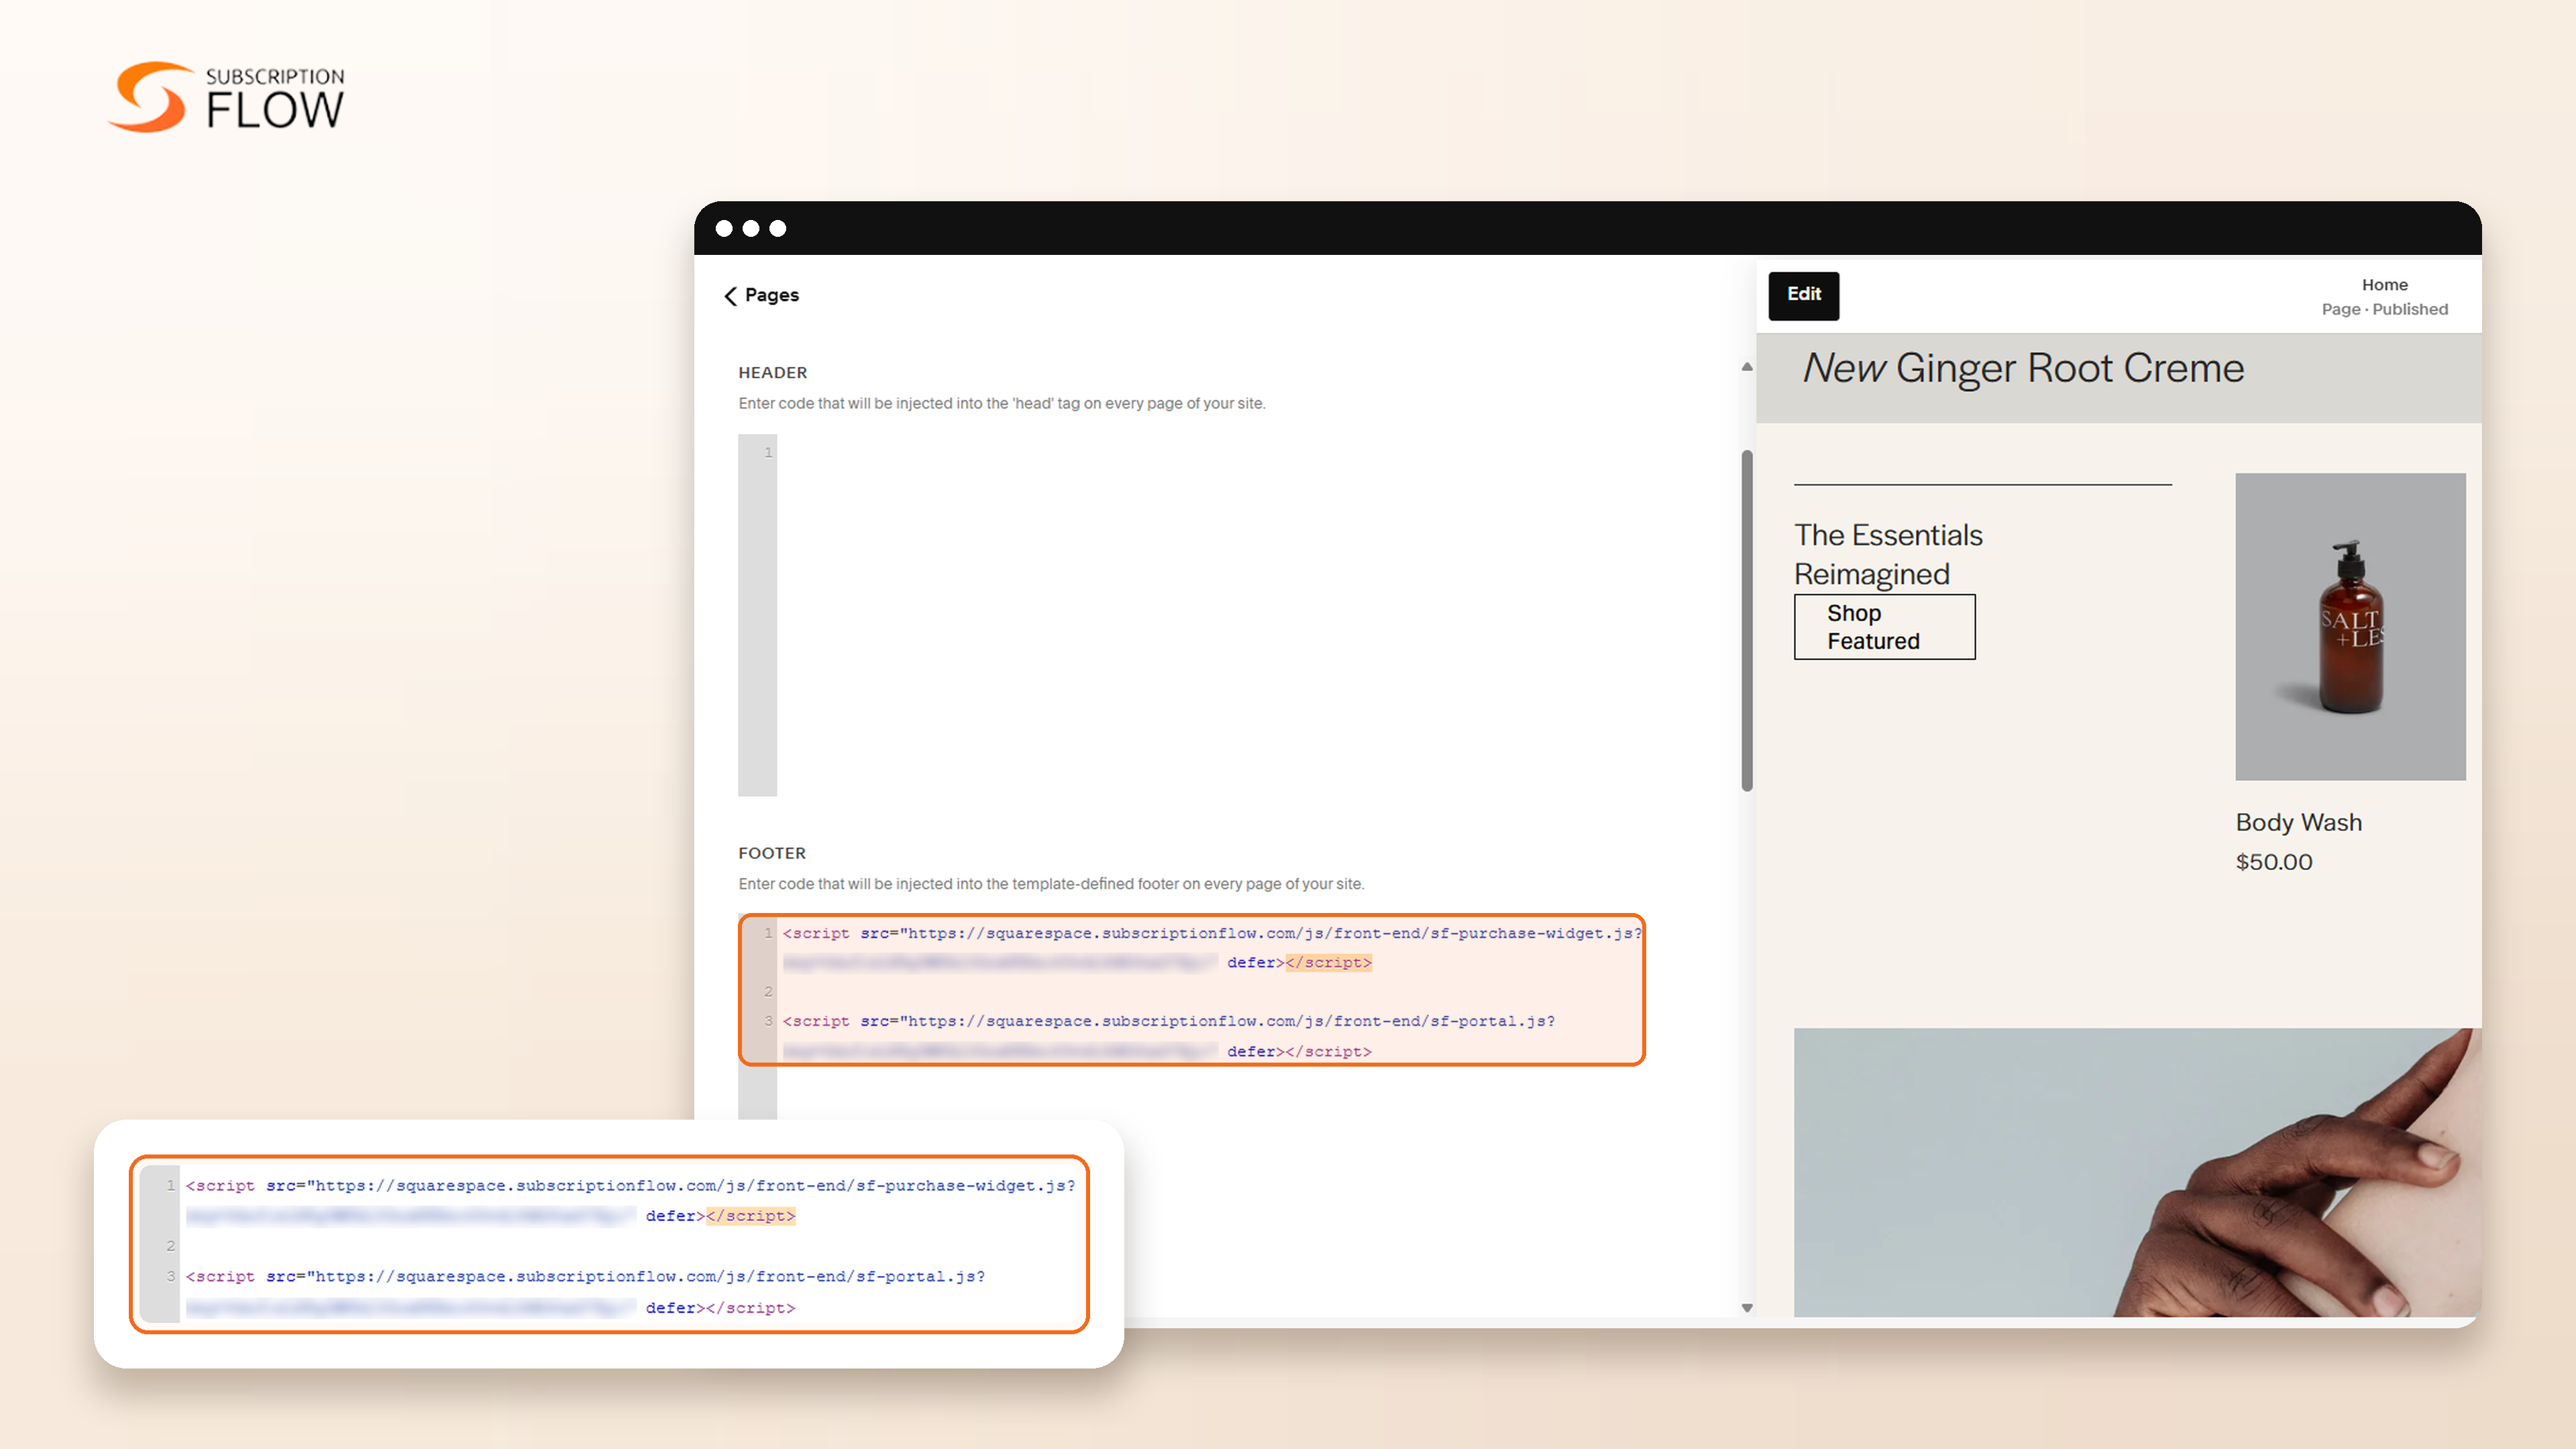This screenshot has width=2576, height=1449.
Task: Click the SubscriptionFlow logo
Action: tap(226, 97)
